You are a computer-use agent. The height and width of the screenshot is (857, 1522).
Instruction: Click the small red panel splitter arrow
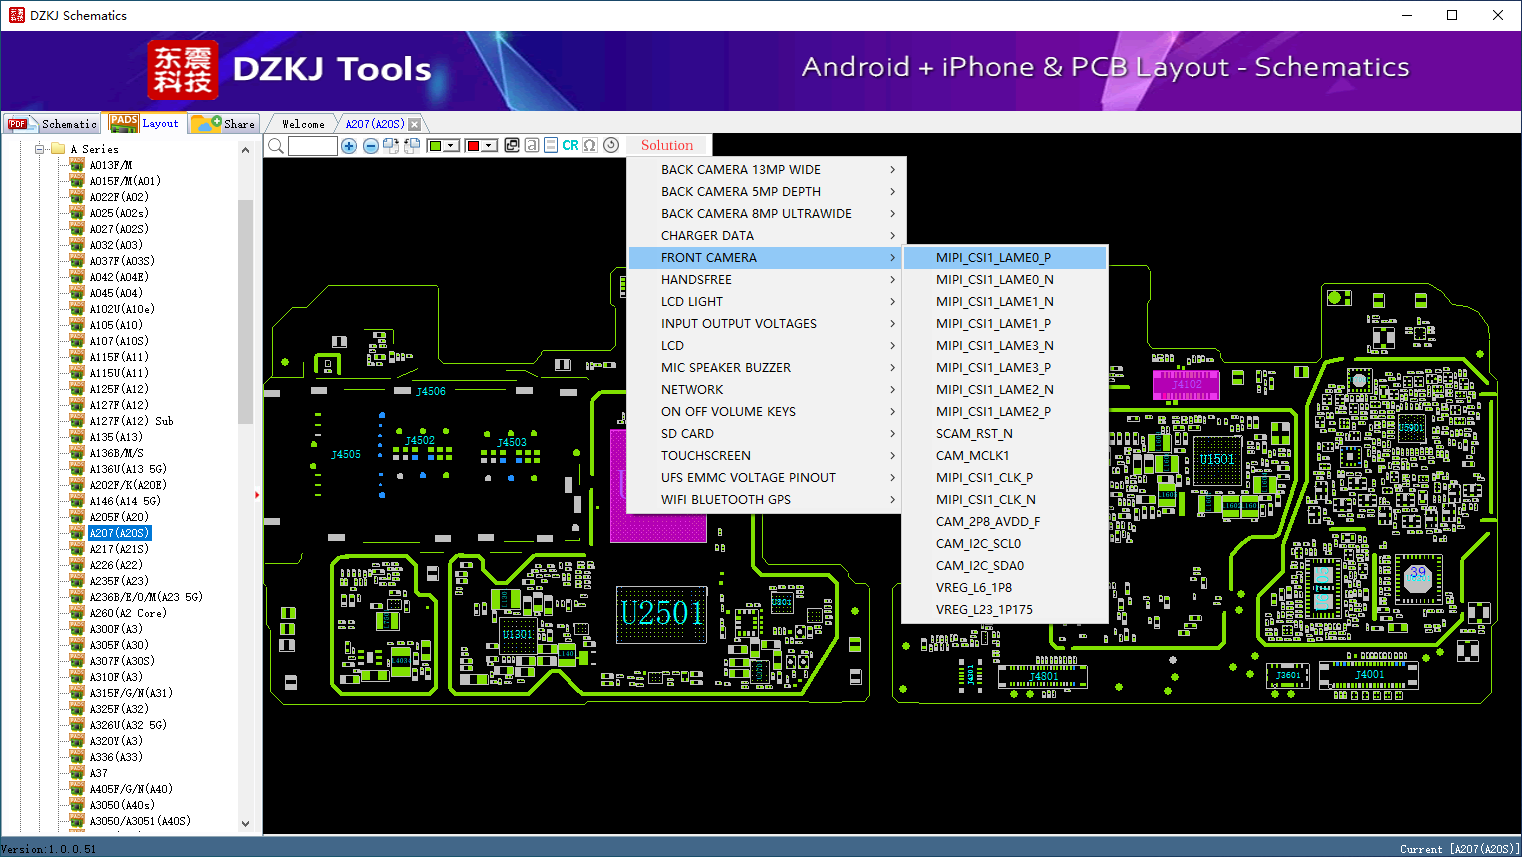257,494
